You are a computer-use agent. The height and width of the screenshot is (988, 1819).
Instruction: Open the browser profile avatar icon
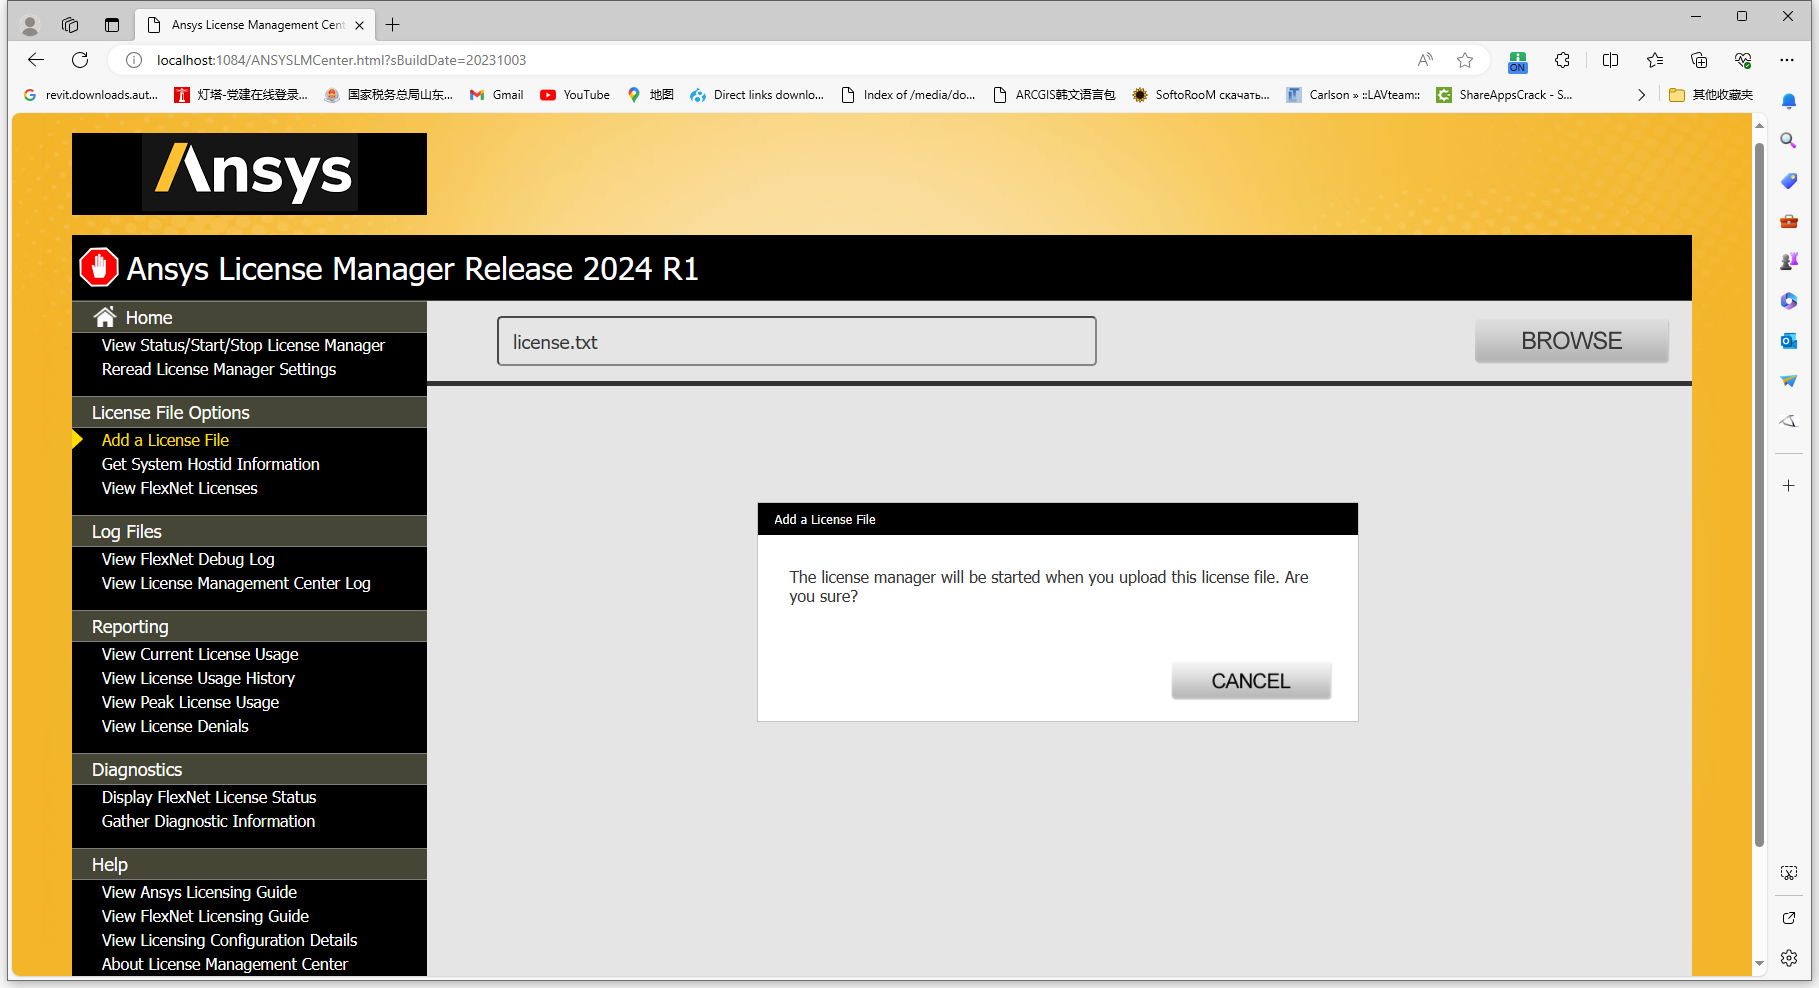point(30,25)
